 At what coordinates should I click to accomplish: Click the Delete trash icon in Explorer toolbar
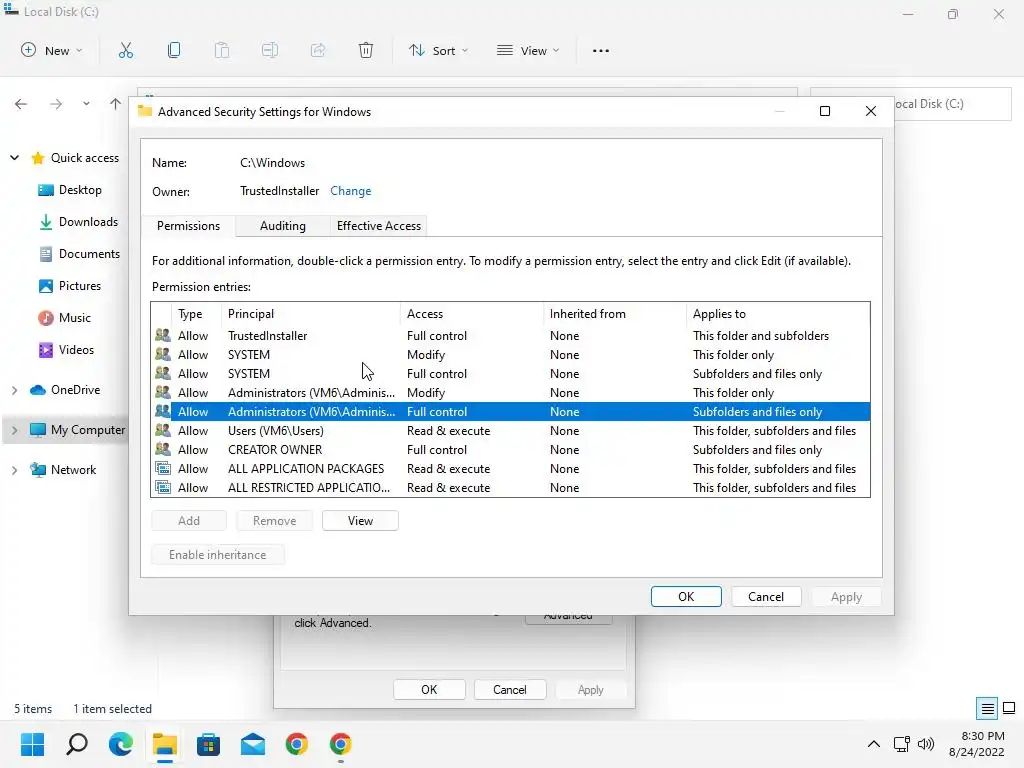click(366, 50)
